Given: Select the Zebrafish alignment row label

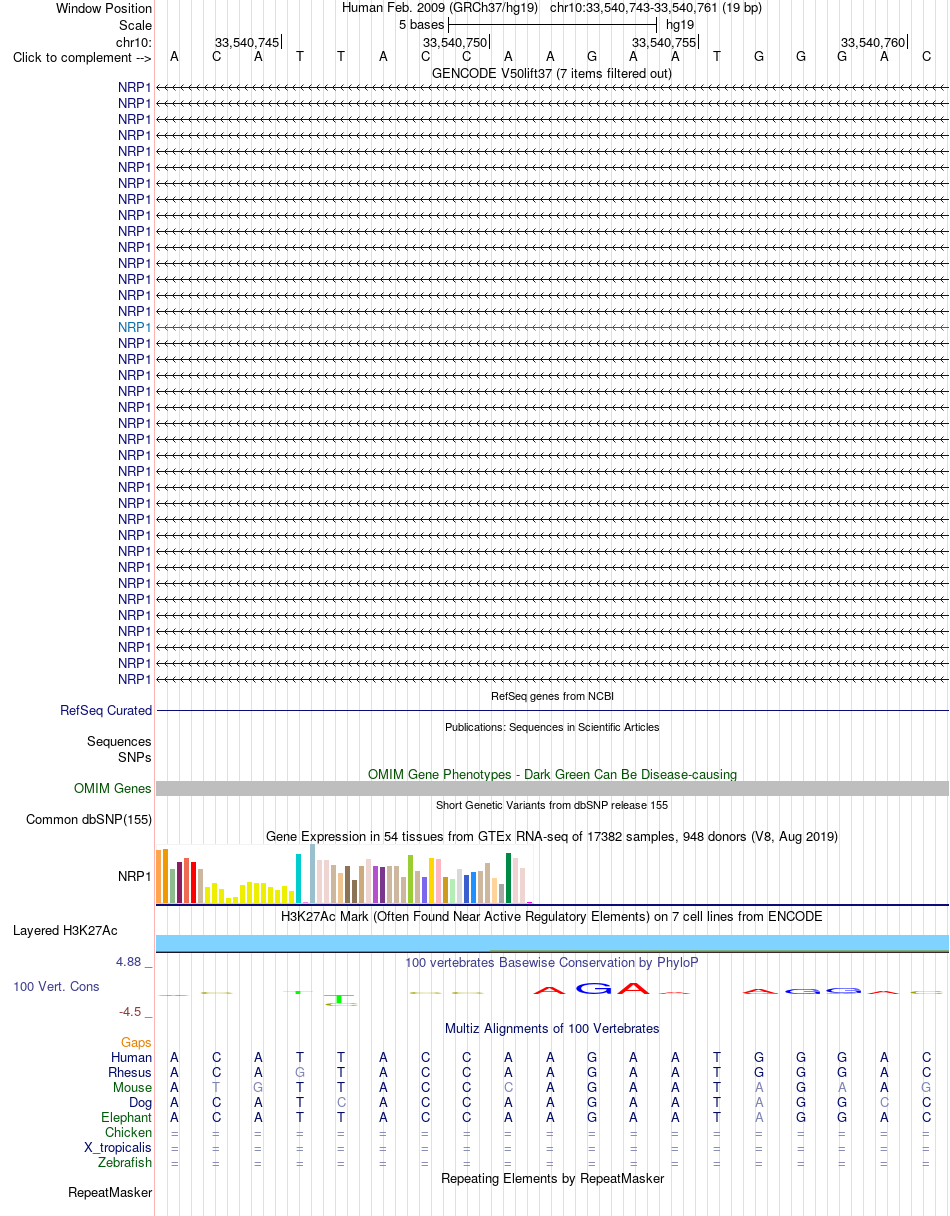Looking at the screenshot, I should [x=125, y=1162].
